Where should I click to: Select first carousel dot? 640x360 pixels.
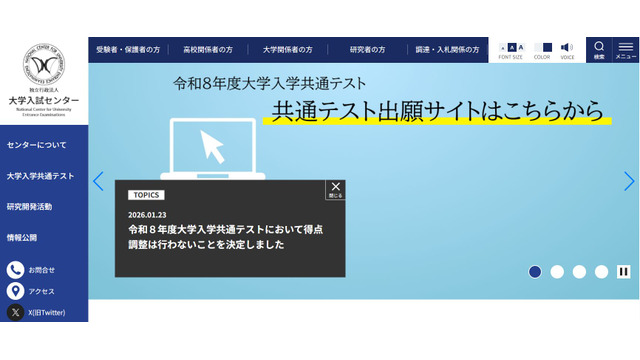coord(535,272)
